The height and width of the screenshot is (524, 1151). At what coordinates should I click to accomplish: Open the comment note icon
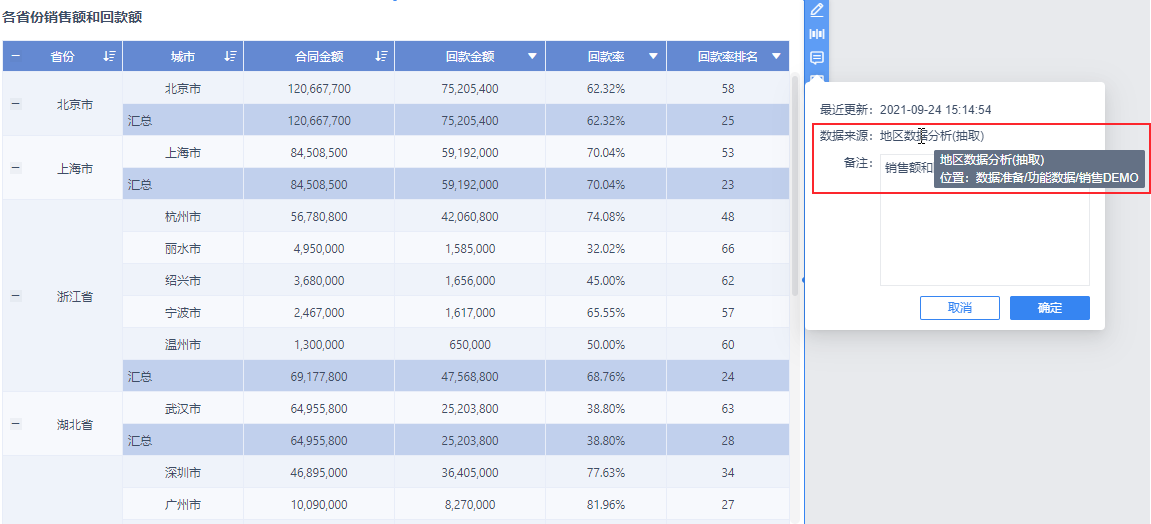816,57
